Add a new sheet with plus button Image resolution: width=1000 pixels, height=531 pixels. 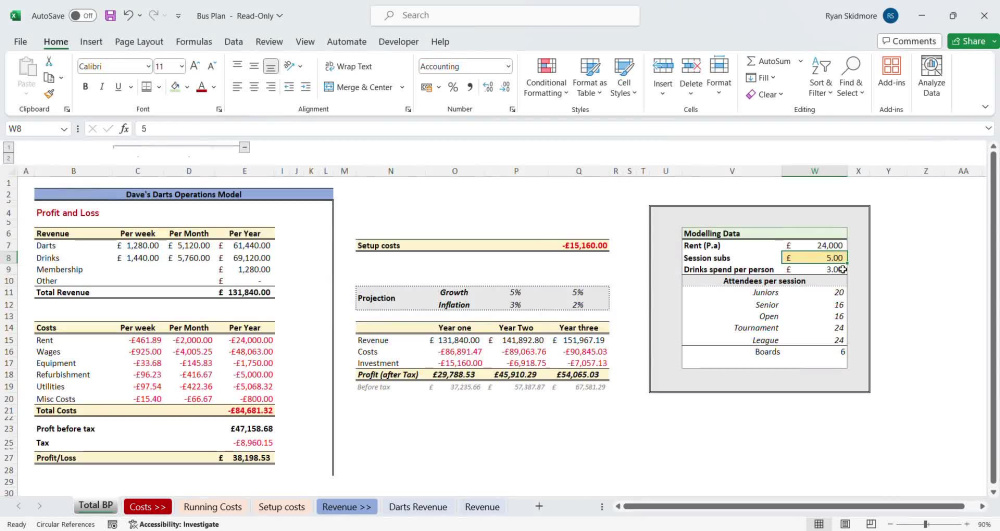(539, 506)
